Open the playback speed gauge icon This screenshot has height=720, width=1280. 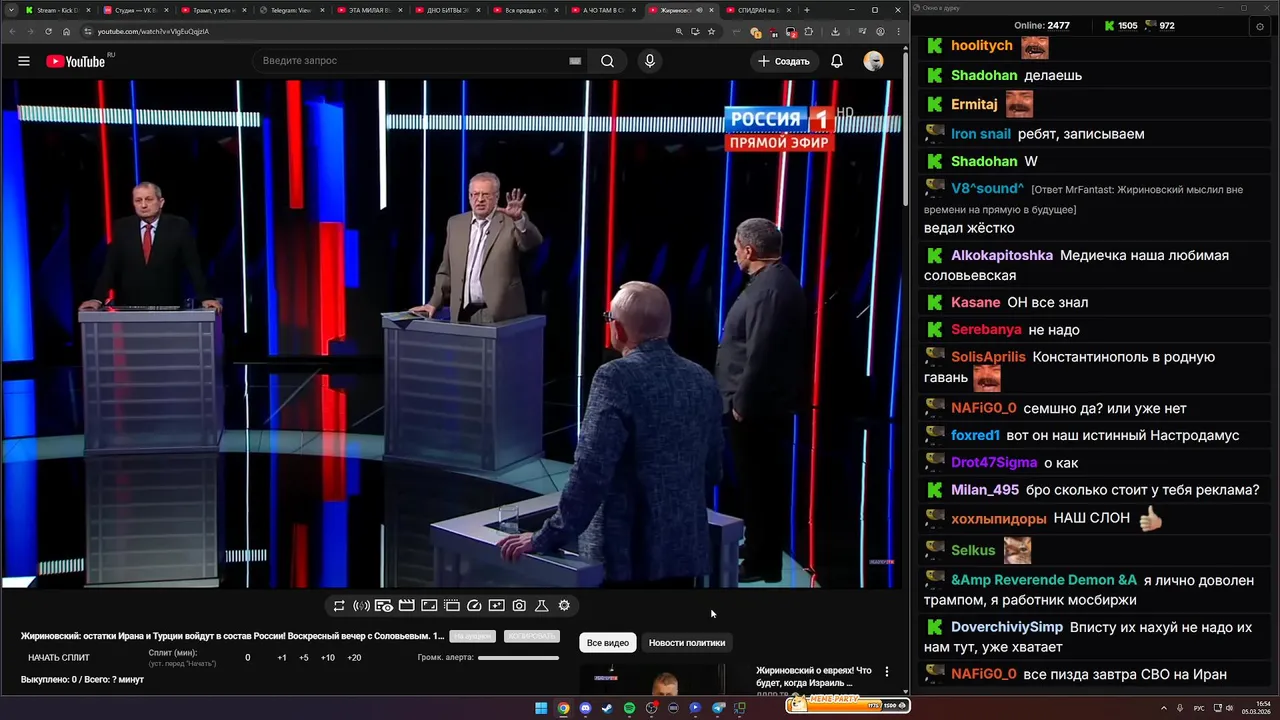tap(474, 605)
